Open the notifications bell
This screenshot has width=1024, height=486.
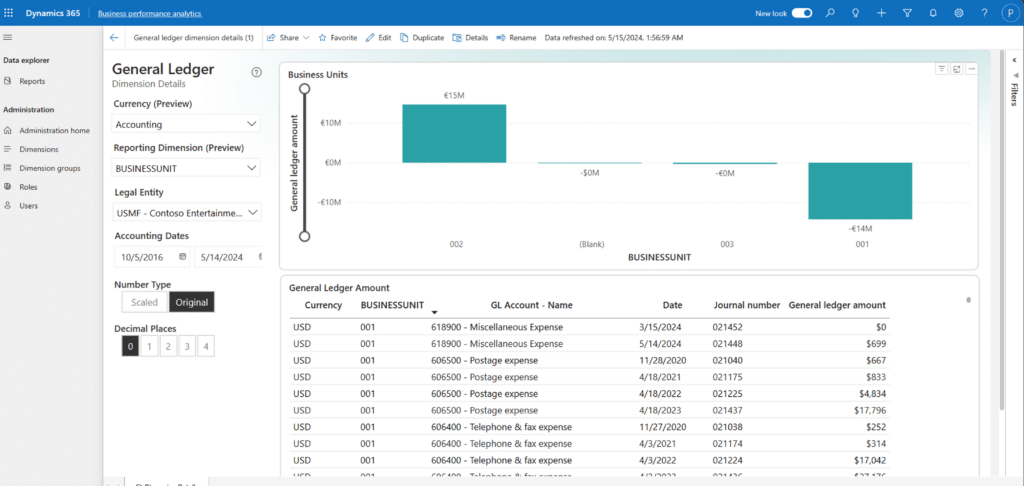[x=933, y=13]
